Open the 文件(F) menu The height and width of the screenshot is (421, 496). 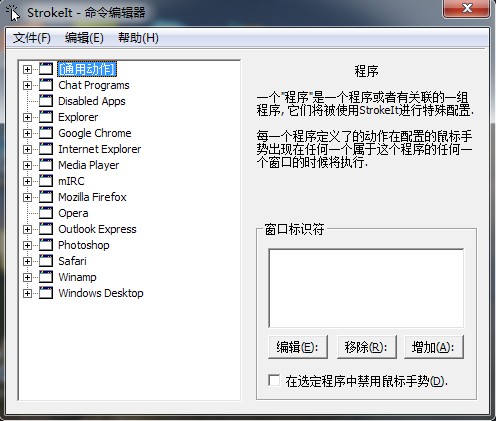(32, 38)
